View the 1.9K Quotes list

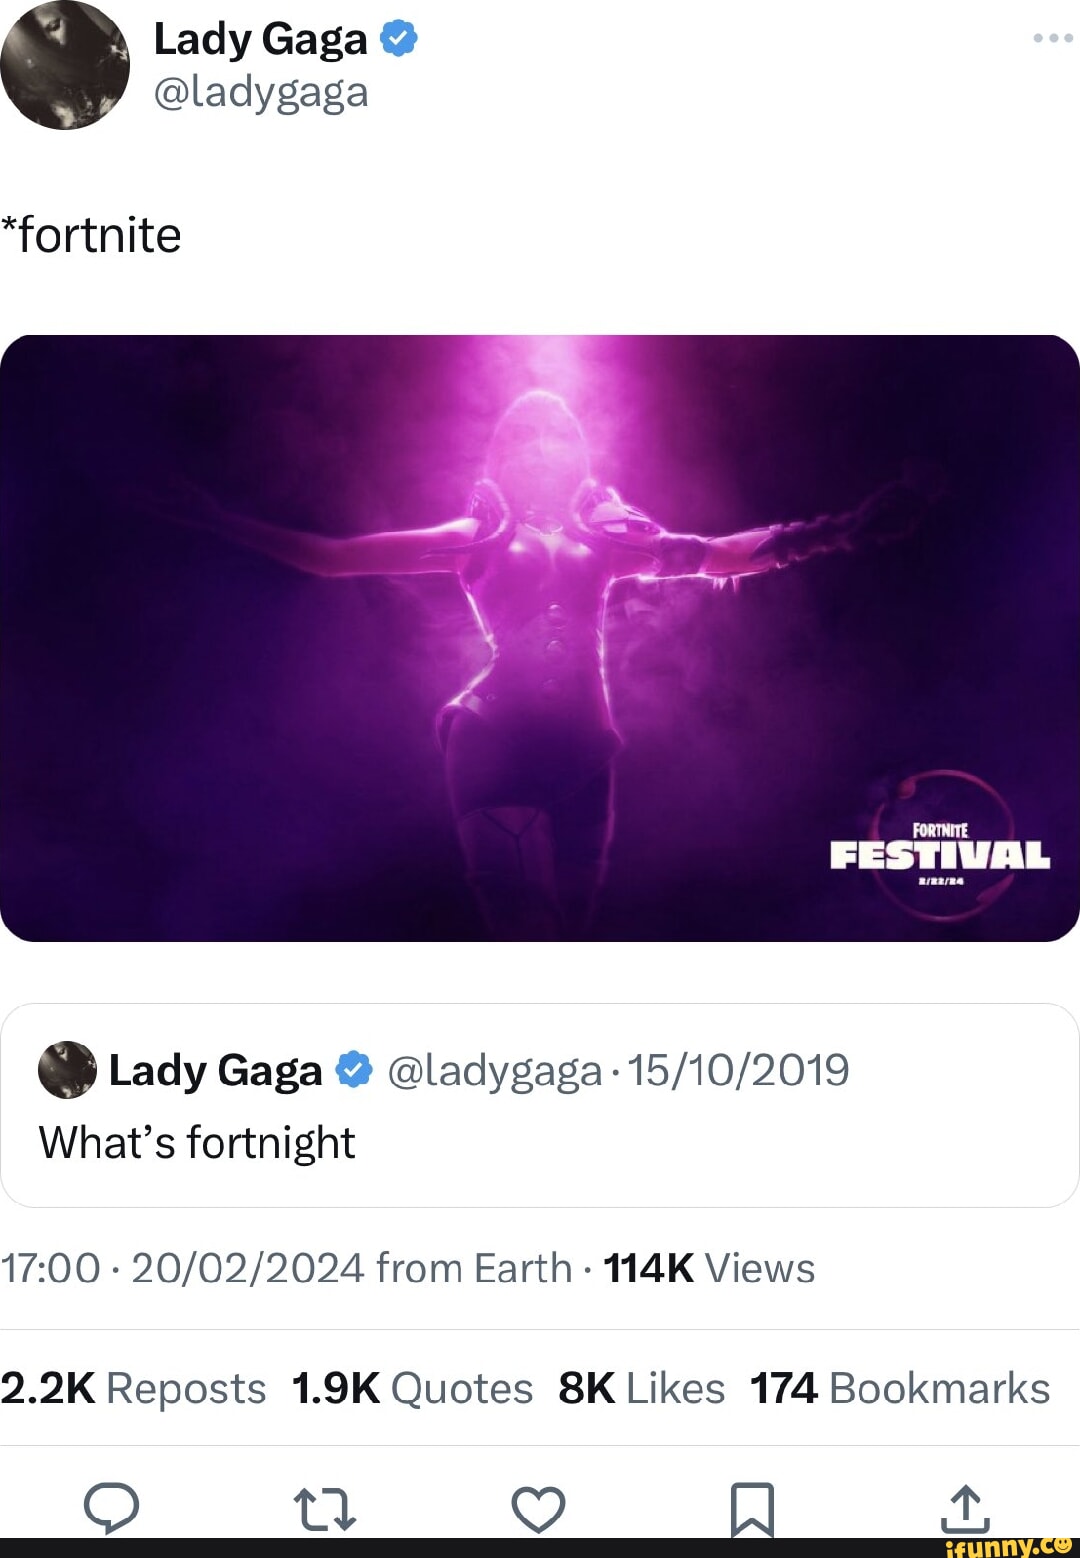pos(412,1388)
